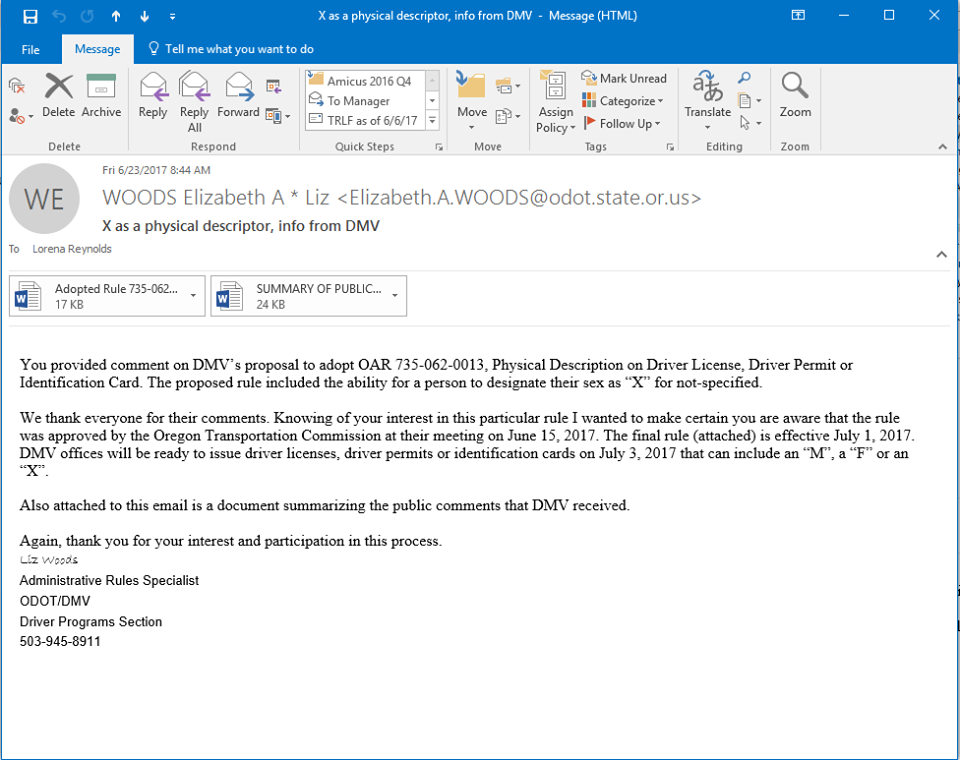
Task: Click Administrative Rules Specialist line
Action: [x=109, y=580]
